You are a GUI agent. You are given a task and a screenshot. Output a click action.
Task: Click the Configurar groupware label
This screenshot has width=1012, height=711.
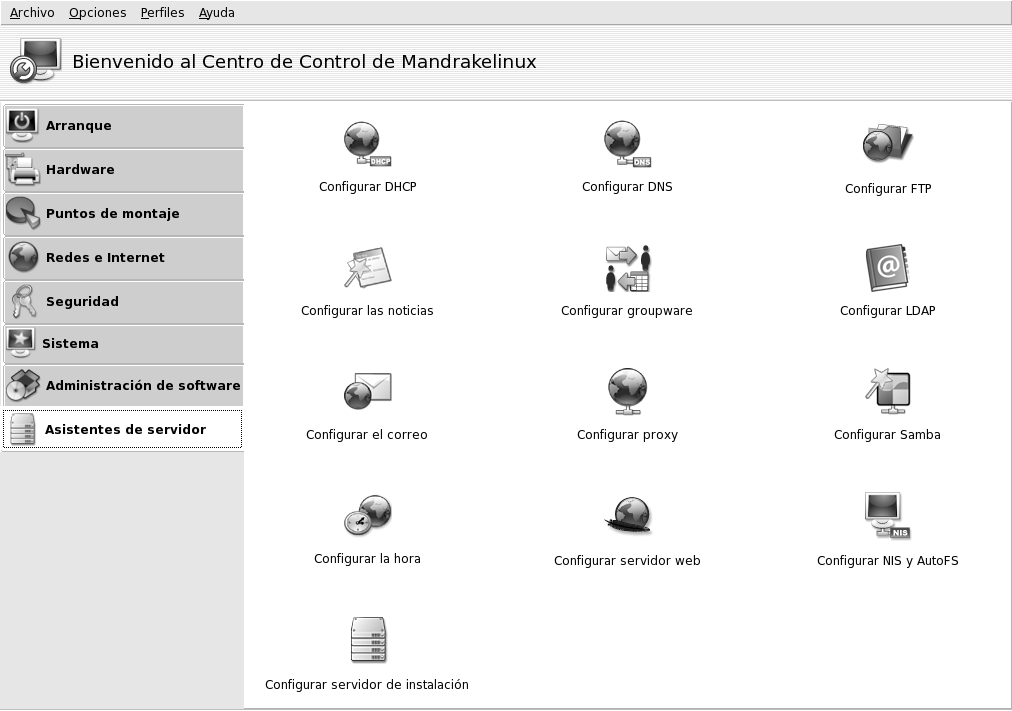point(627,310)
